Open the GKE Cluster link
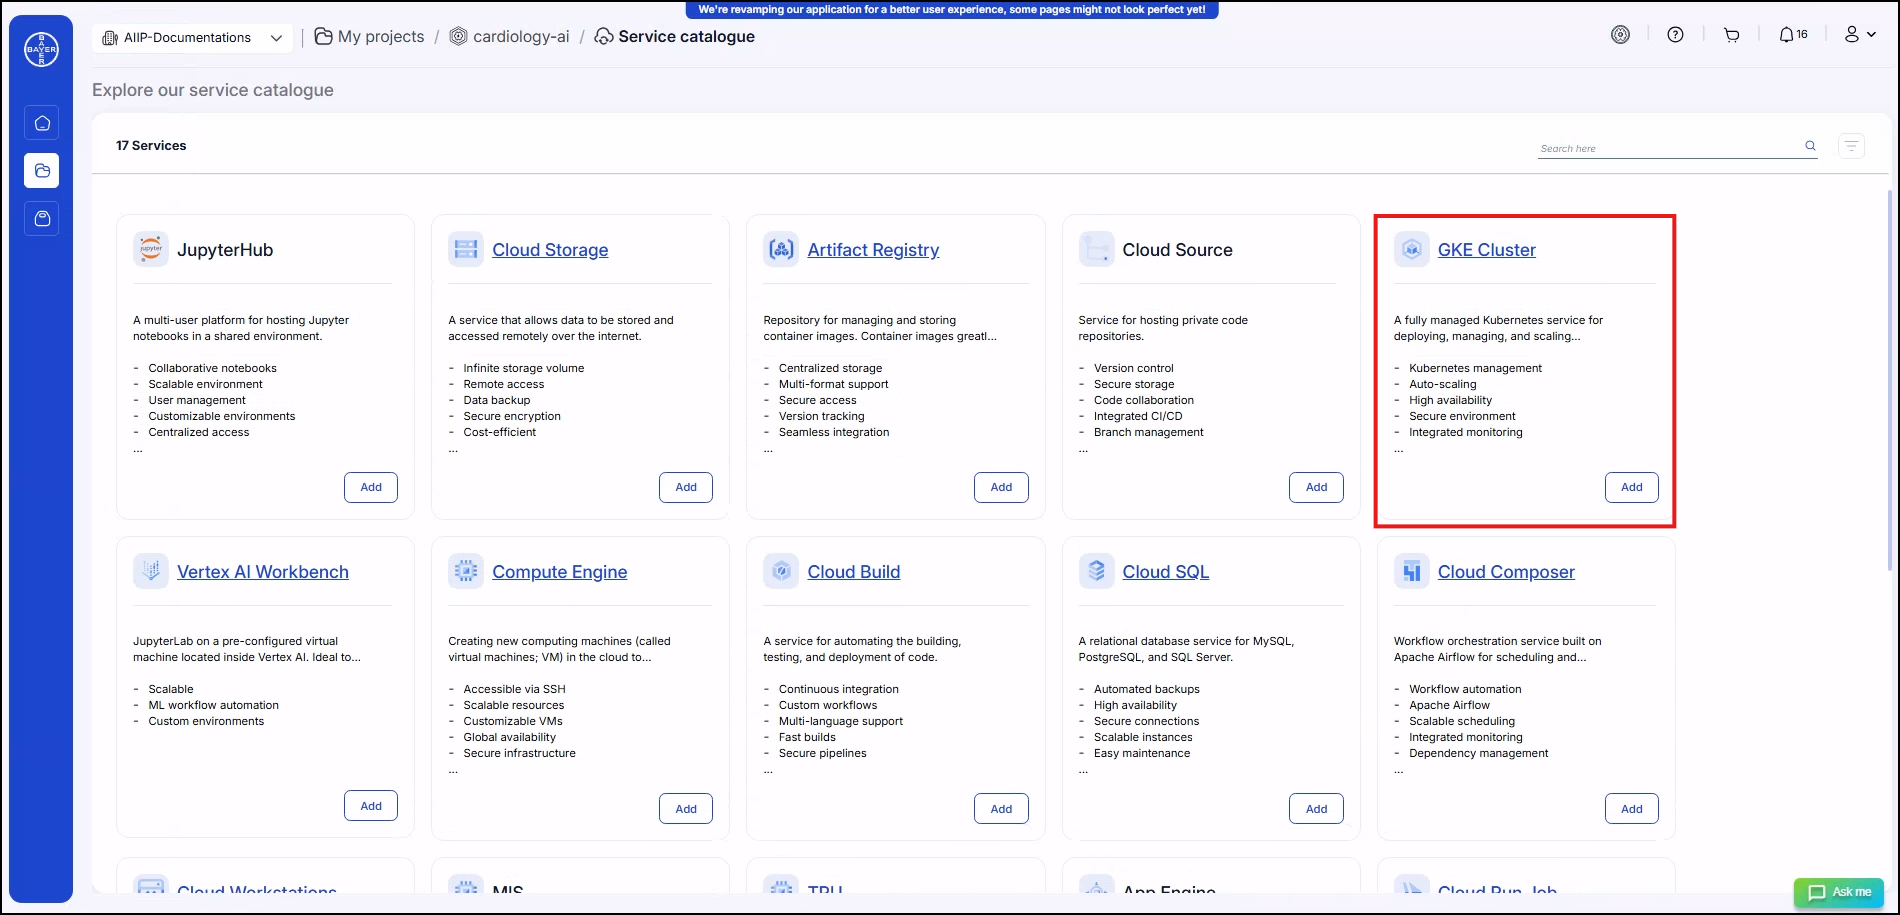Viewport: 1900px width, 915px height. (x=1486, y=250)
